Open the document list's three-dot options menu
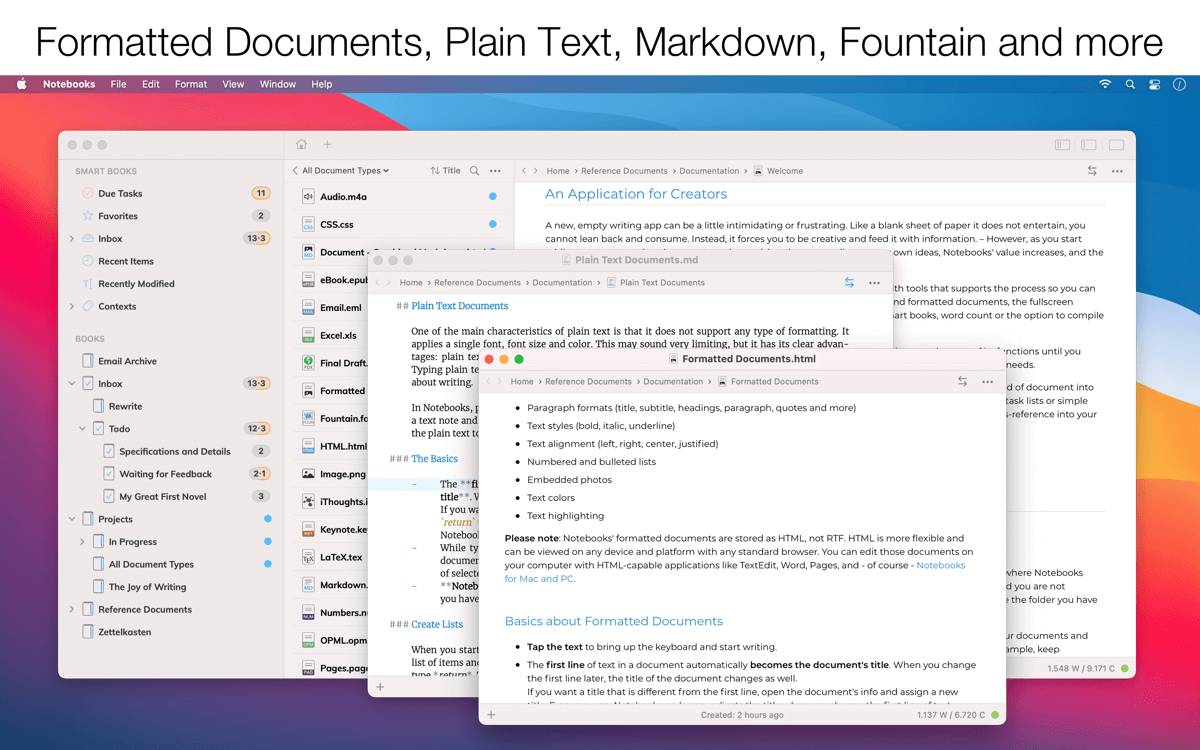 point(495,171)
